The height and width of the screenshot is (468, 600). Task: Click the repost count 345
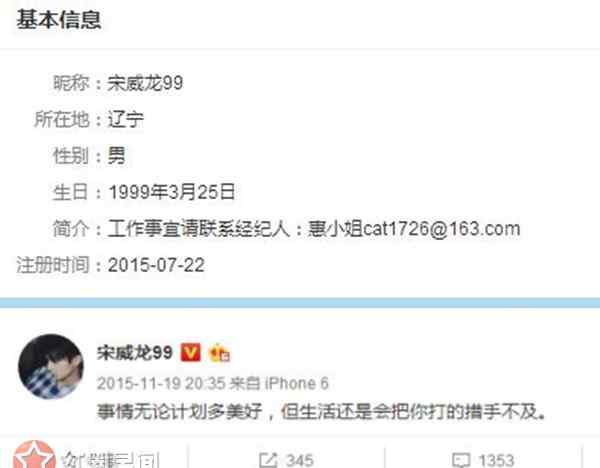(300, 460)
